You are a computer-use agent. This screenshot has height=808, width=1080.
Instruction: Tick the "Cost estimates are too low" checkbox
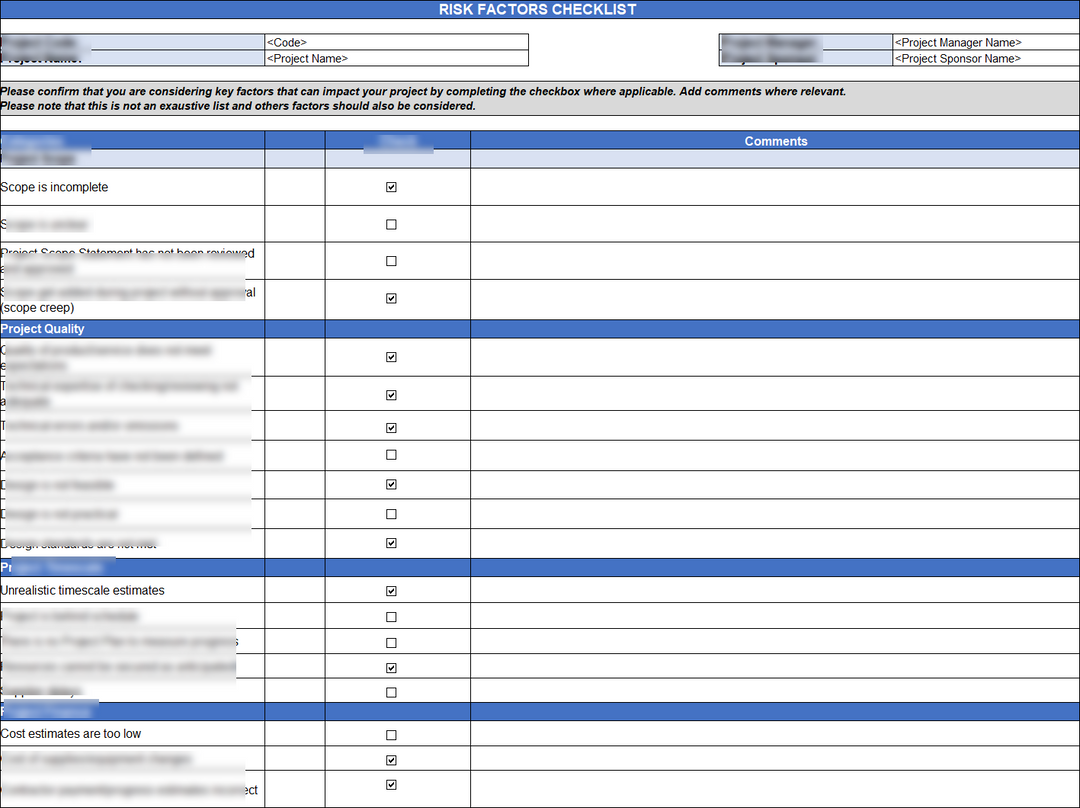(391, 735)
